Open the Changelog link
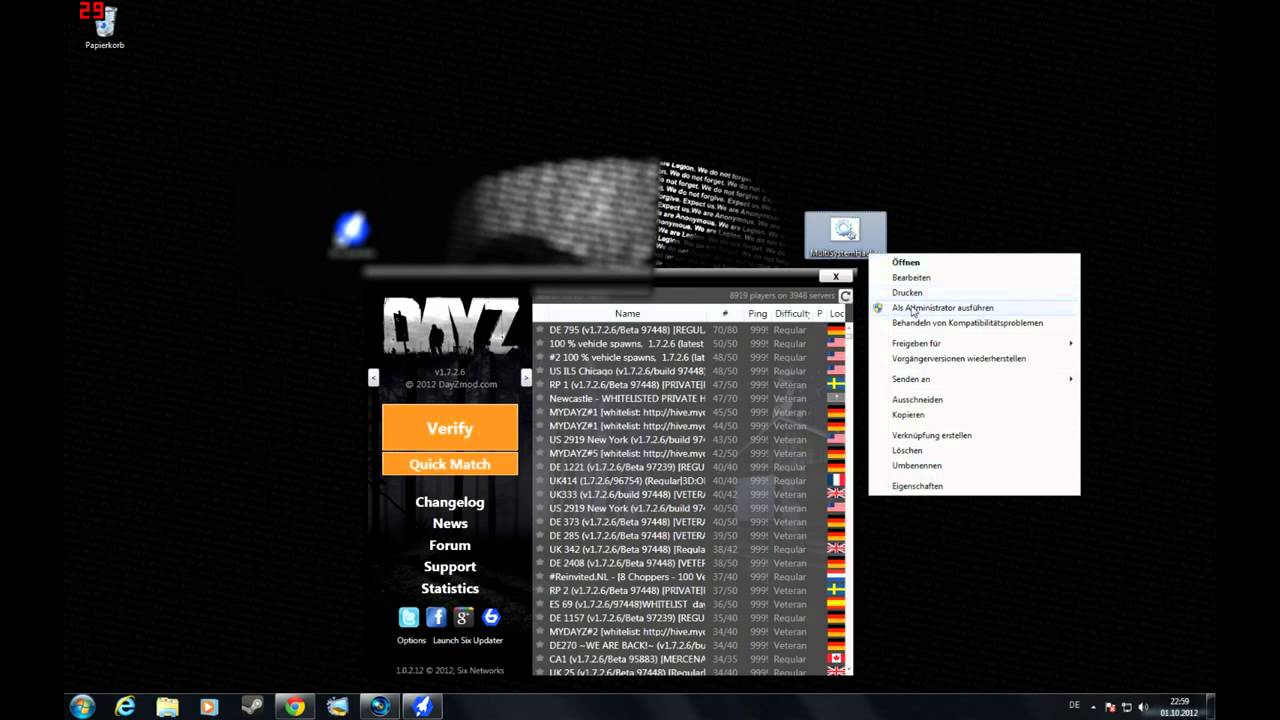Viewport: 1280px width, 720px height. pos(450,502)
